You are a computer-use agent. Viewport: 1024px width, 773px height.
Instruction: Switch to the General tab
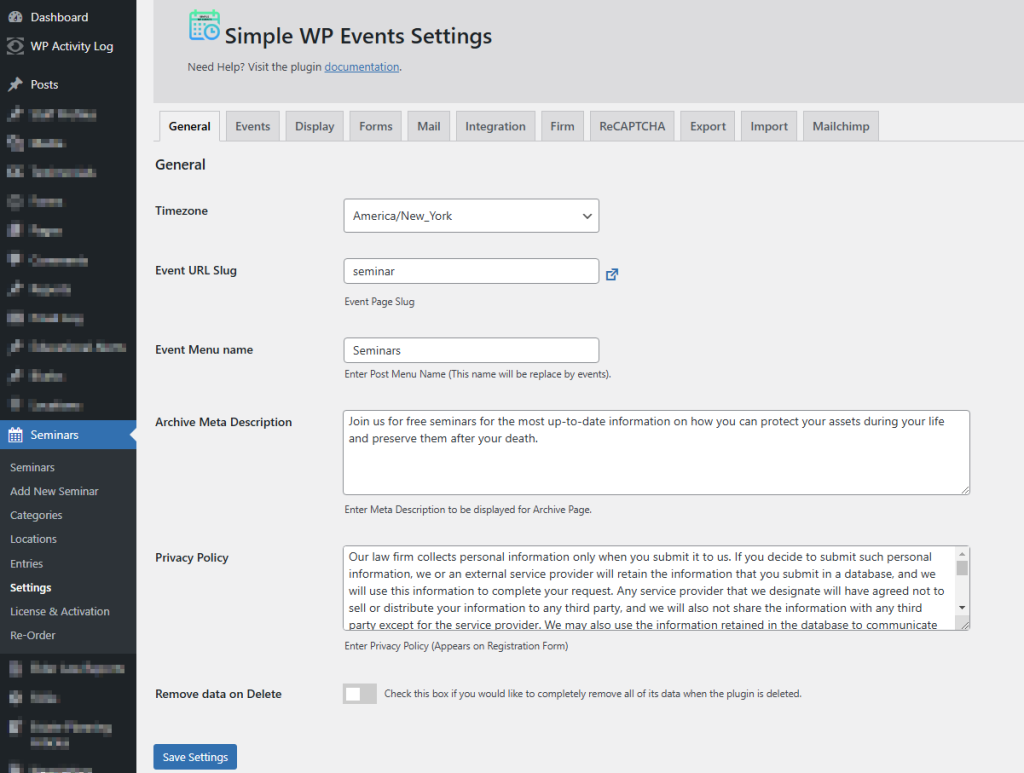(189, 126)
